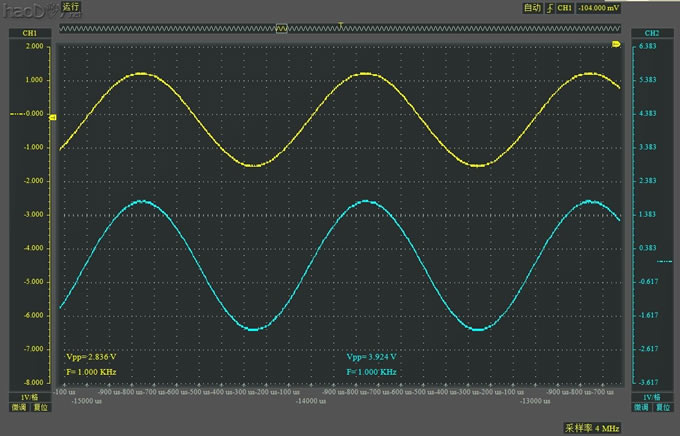Click the right 复位 reset button
This screenshot has width=680, height=436.
pos(662,408)
